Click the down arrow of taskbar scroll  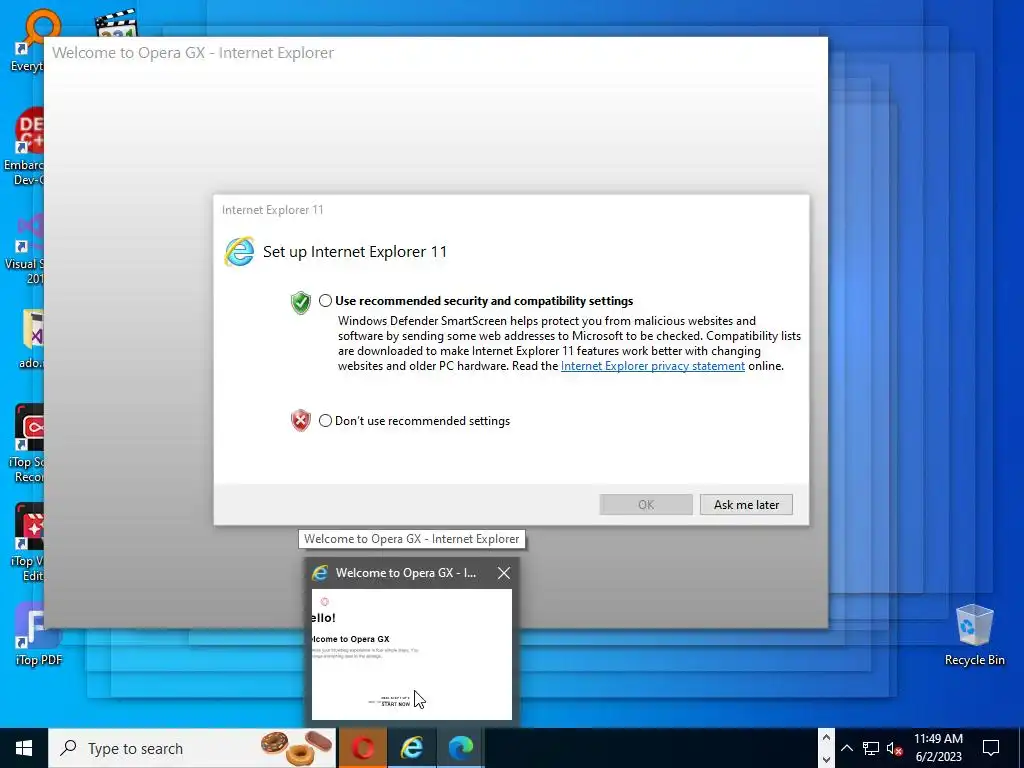[826, 760]
